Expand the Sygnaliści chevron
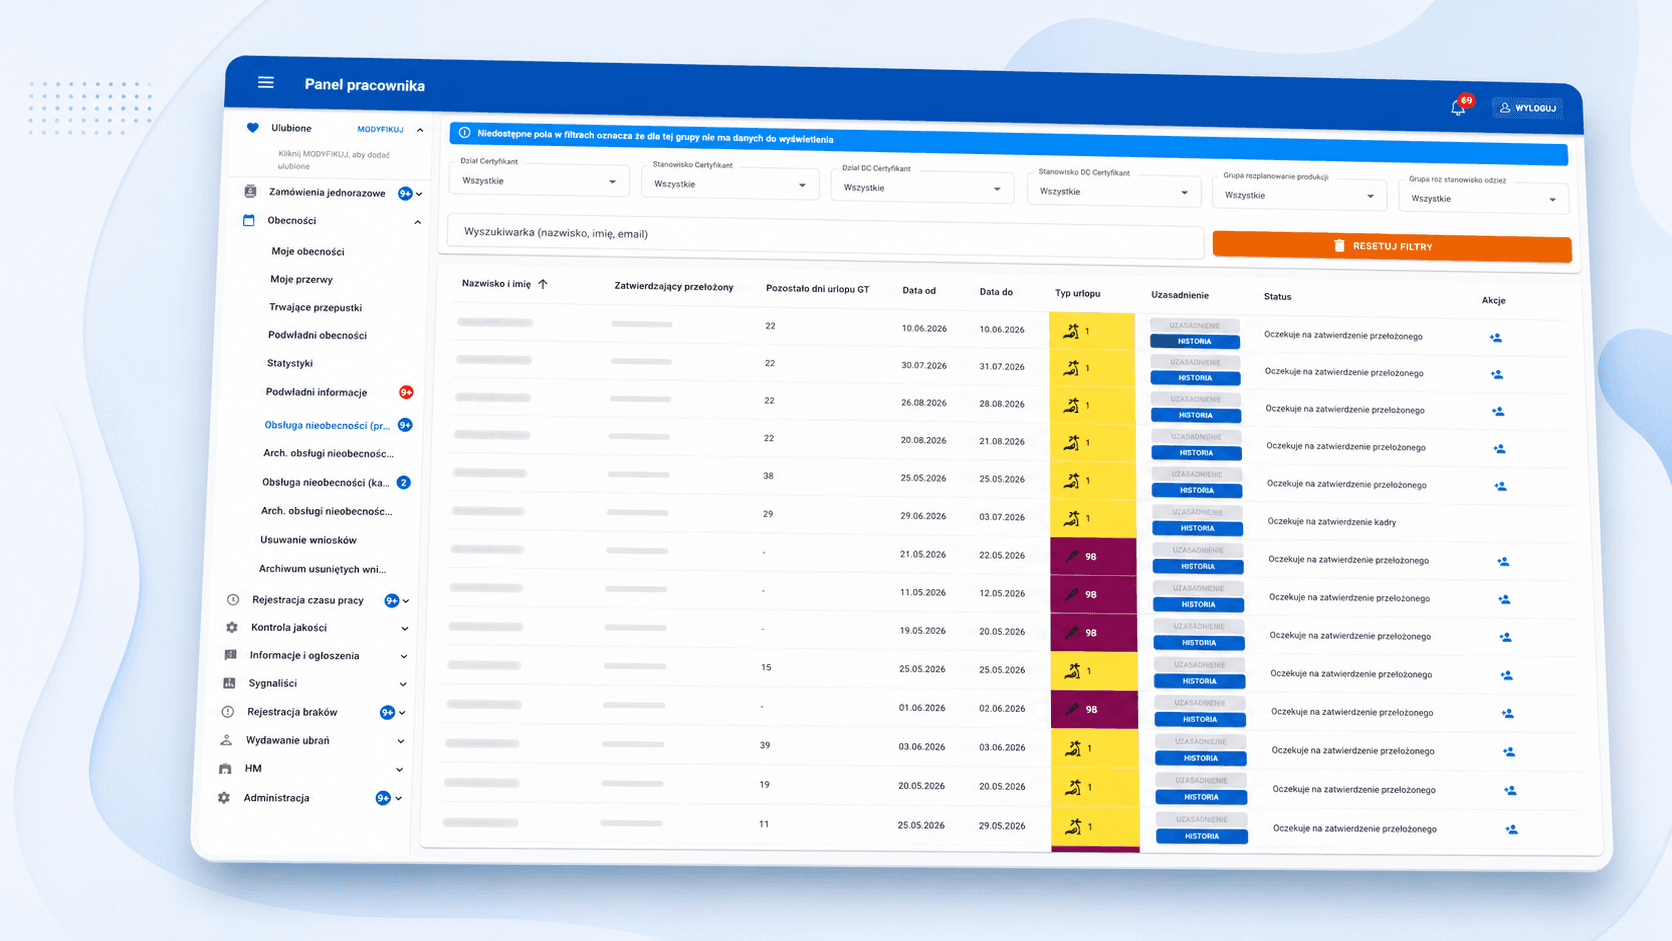 point(403,685)
